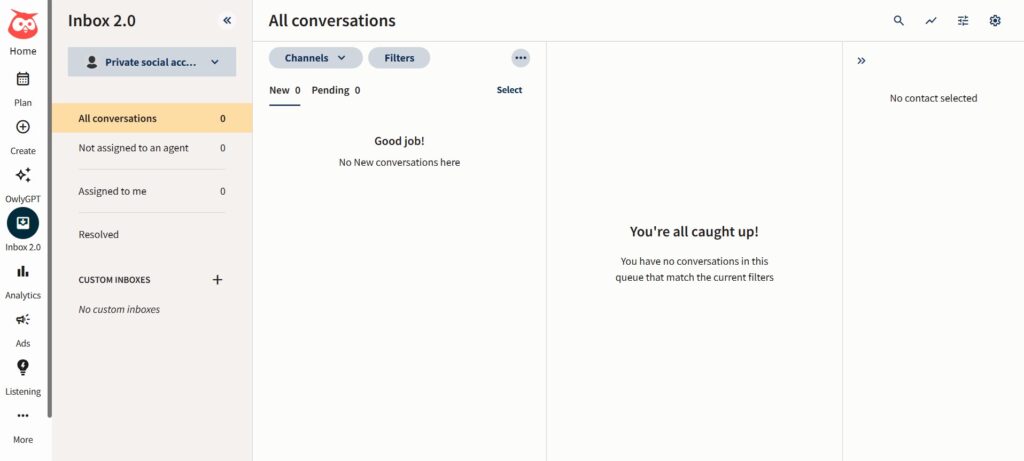Add a custom inbox with plus
This screenshot has width=1024, height=461.
coord(217,279)
